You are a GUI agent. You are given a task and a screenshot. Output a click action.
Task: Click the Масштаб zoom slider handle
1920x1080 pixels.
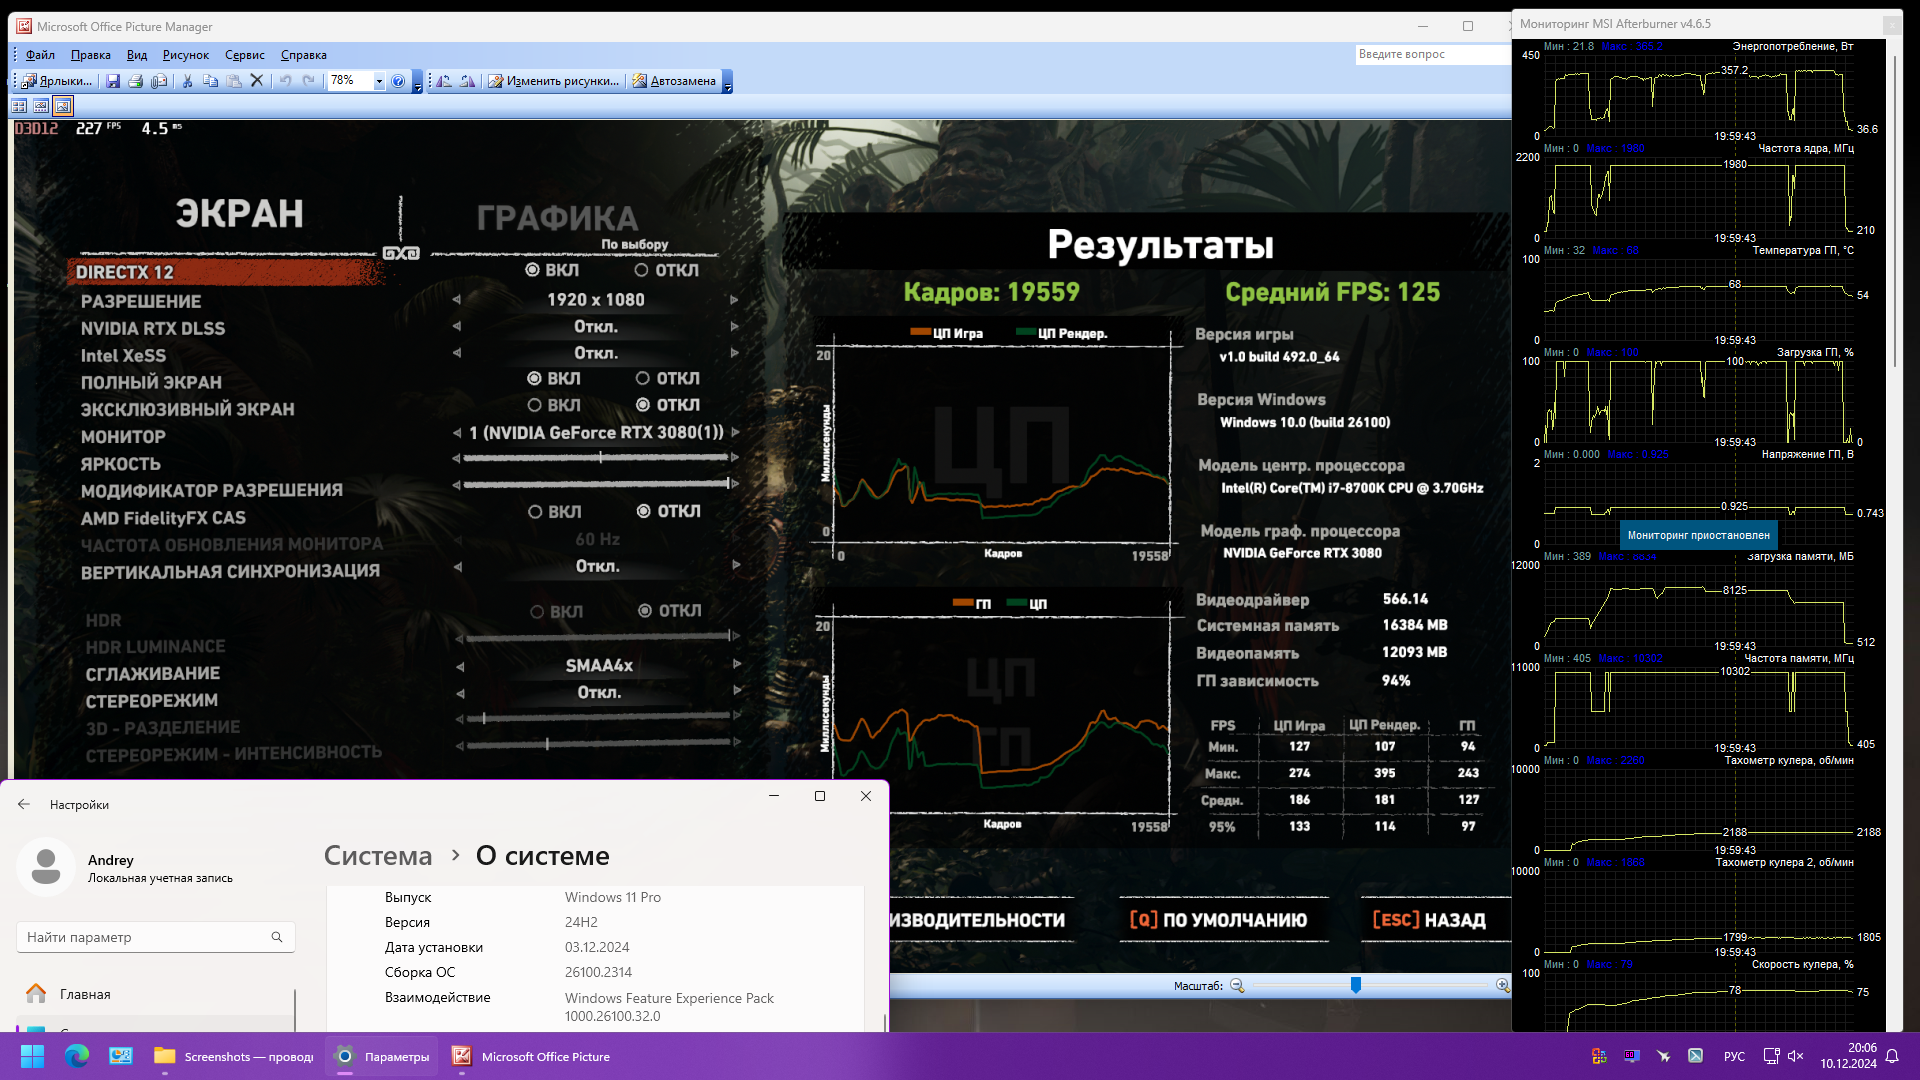click(1356, 986)
